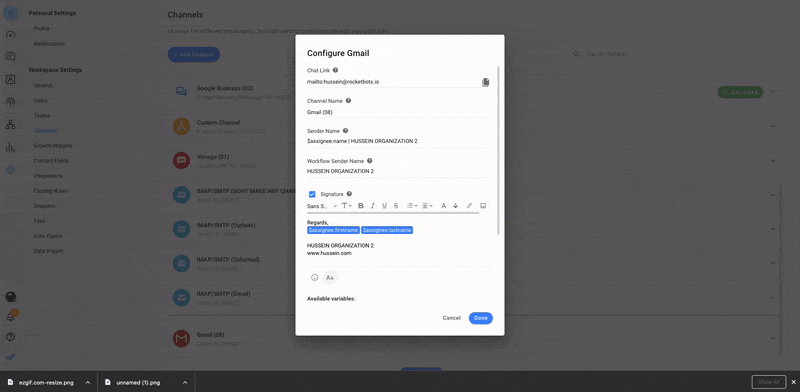Uncheck the Signature checkbox
The width and height of the screenshot is (800, 392).
[312, 194]
